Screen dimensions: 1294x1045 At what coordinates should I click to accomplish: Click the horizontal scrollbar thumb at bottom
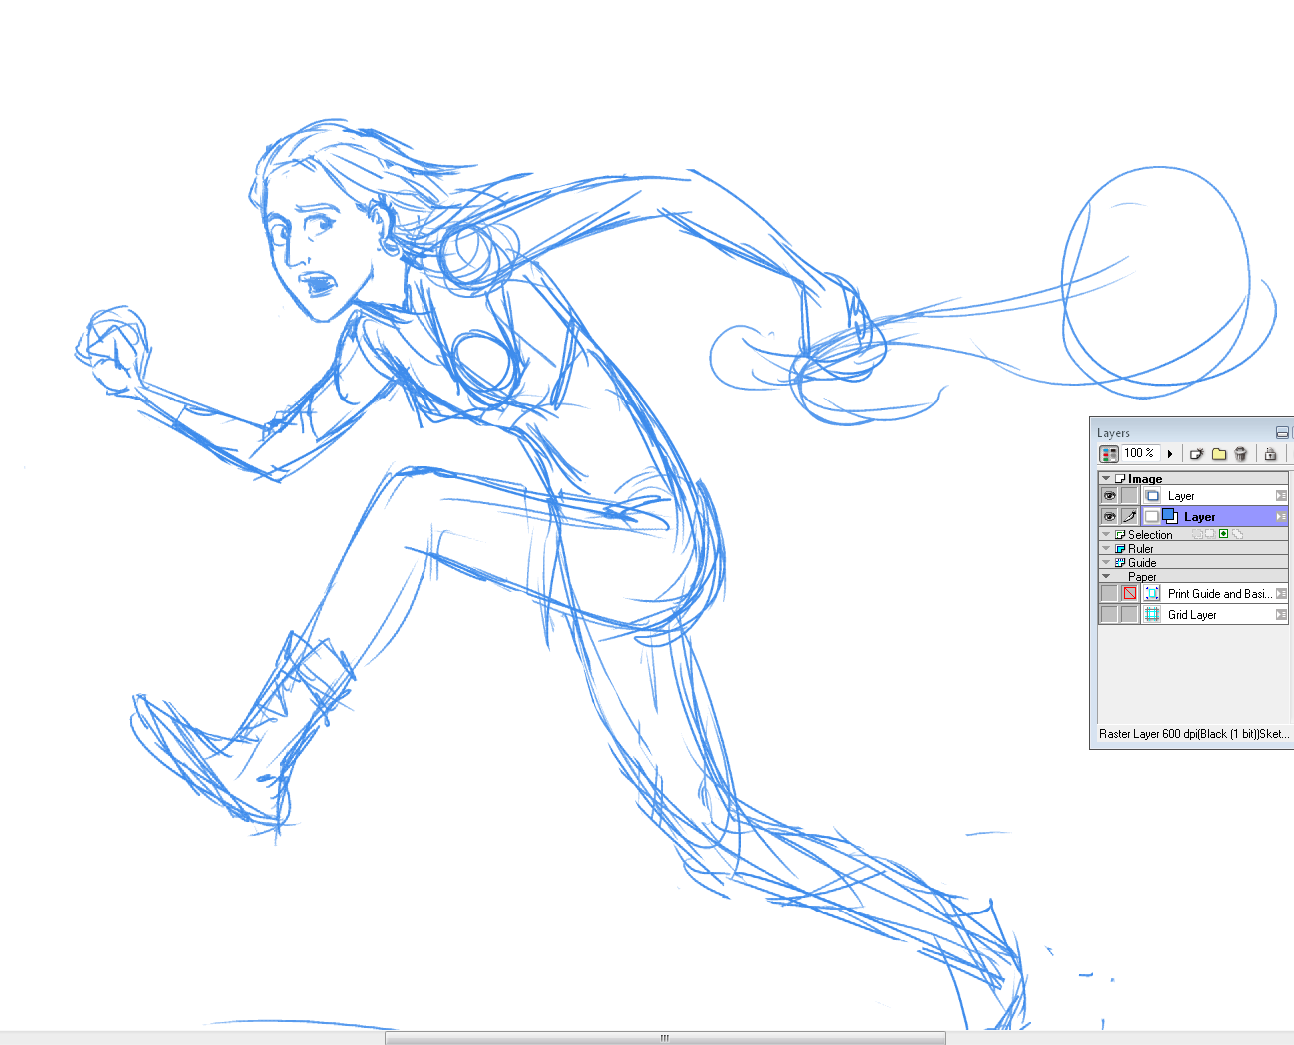click(665, 1038)
